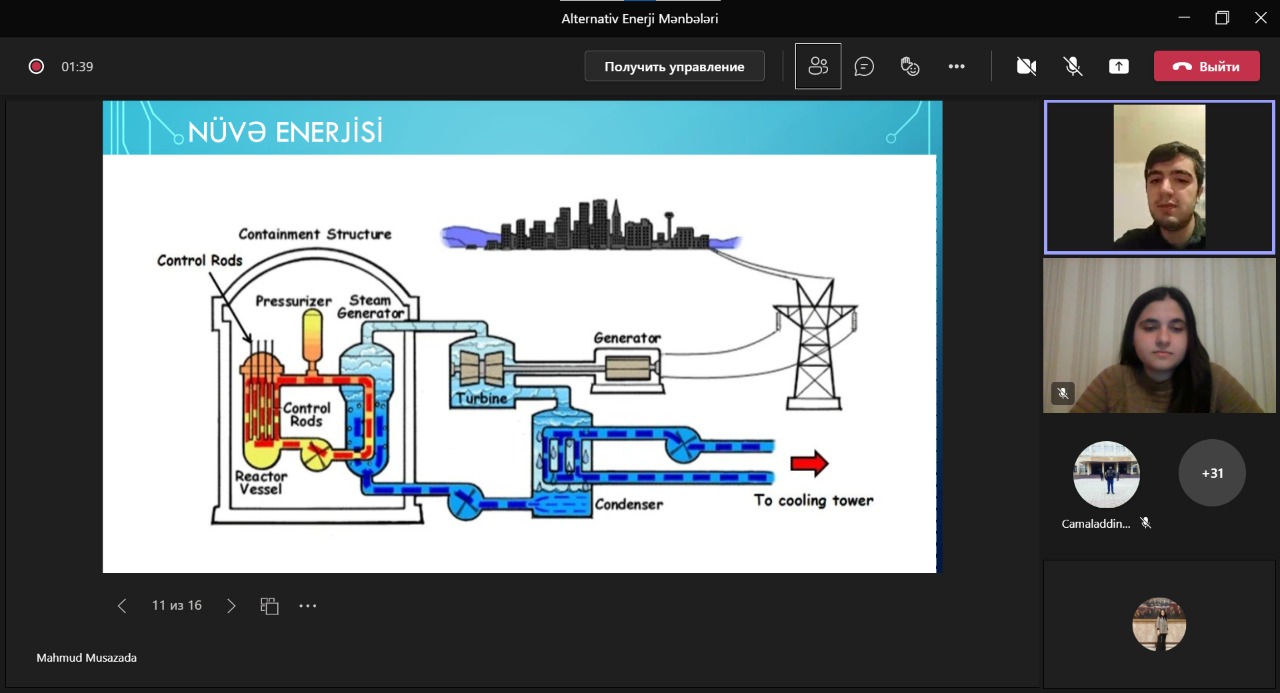Select the highlighted speaker video tile
Image resolution: width=1280 pixels, height=693 pixels.
pyautogui.click(x=1159, y=177)
